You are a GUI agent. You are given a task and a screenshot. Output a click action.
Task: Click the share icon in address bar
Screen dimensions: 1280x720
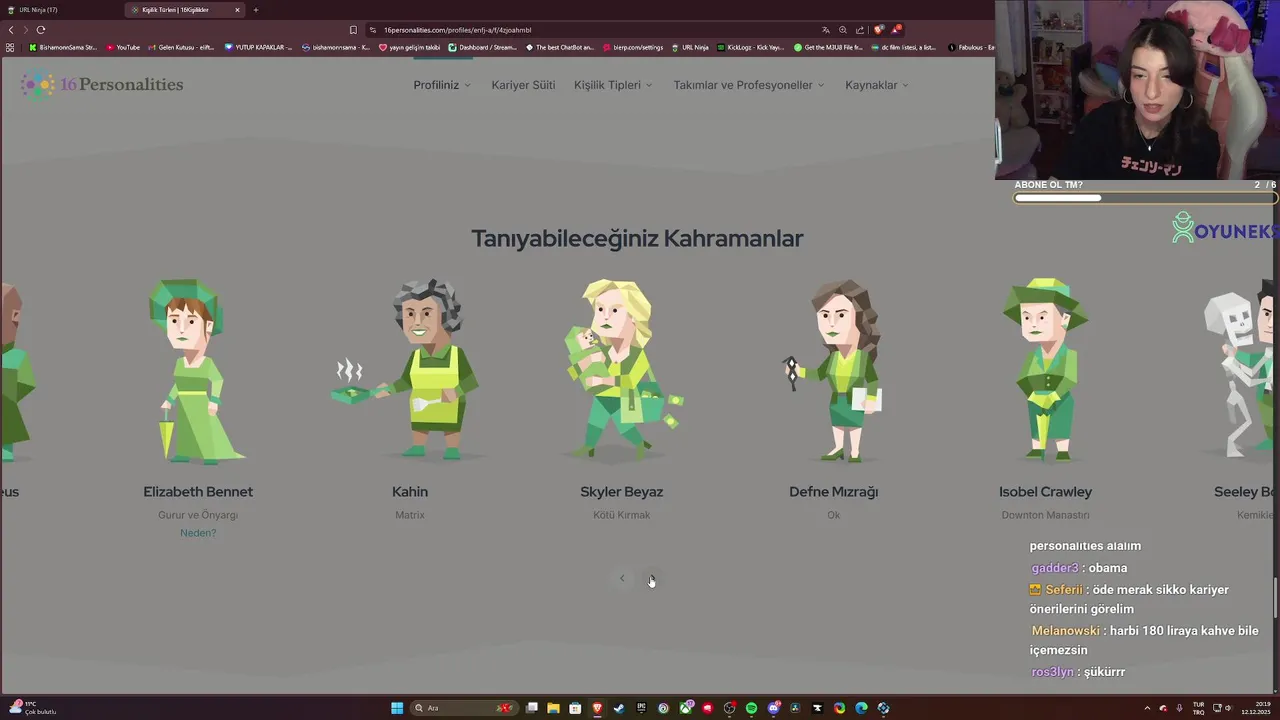[x=860, y=30]
